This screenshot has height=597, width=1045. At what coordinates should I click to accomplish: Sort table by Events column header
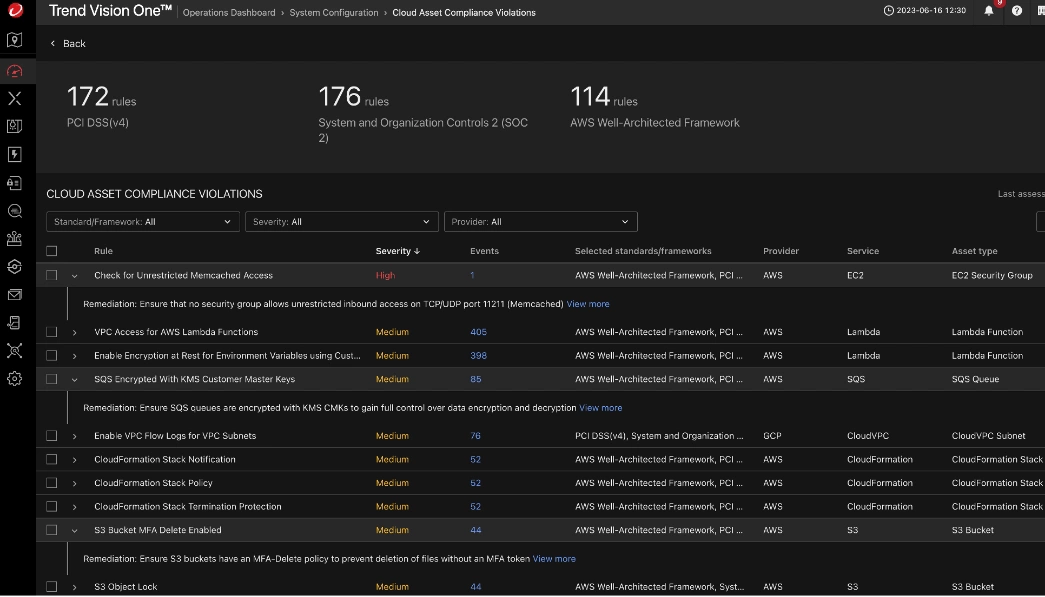(485, 251)
